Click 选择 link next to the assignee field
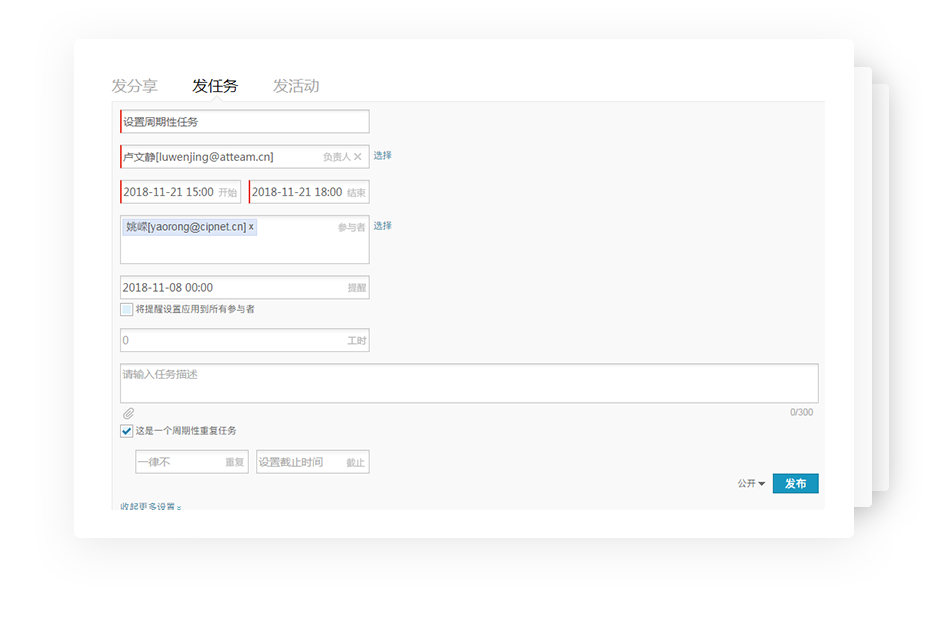The image size is (940, 618). tap(383, 156)
